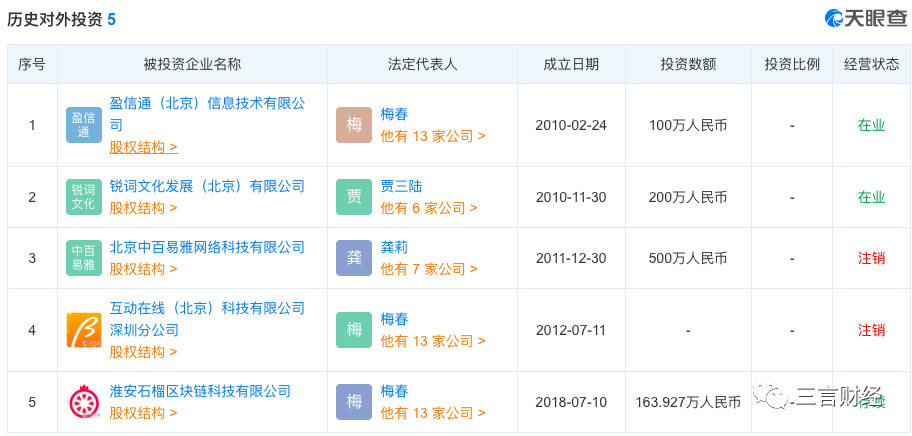Image resolution: width=912 pixels, height=436 pixels.
Task: Click the 梅 avatar in row 1
Action: point(354,125)
